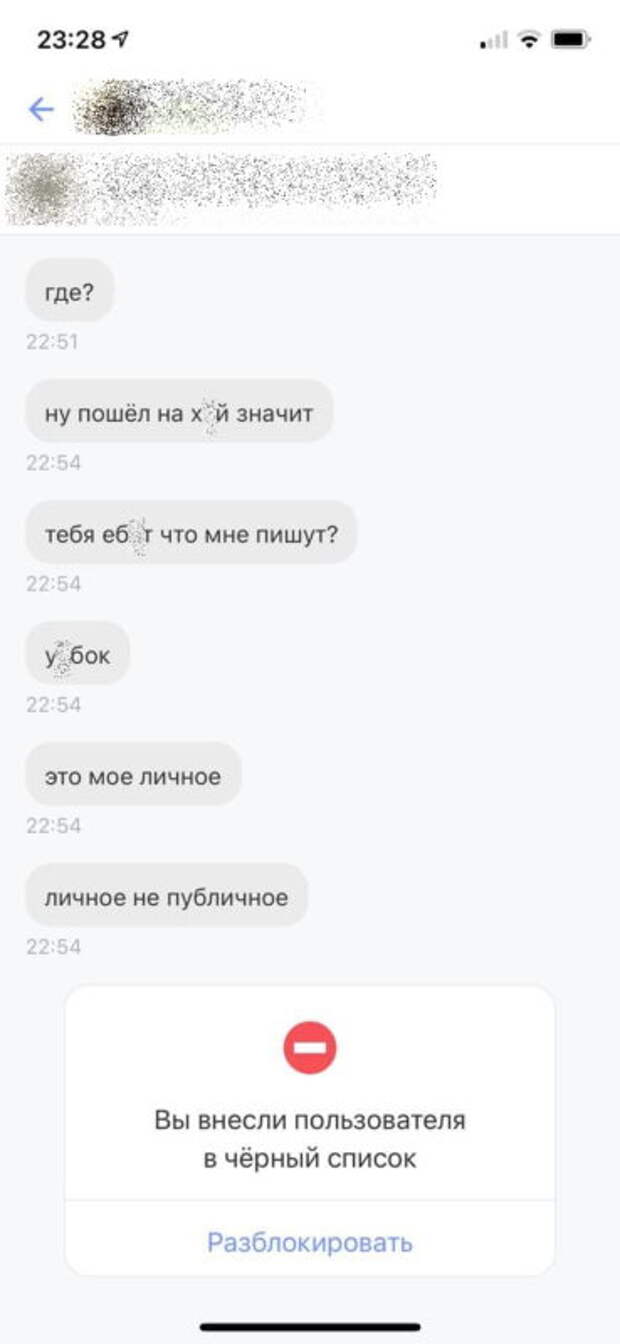Click the Разблокировать link
Viewport: 620px width, 1344px height.
[310, 1243]
